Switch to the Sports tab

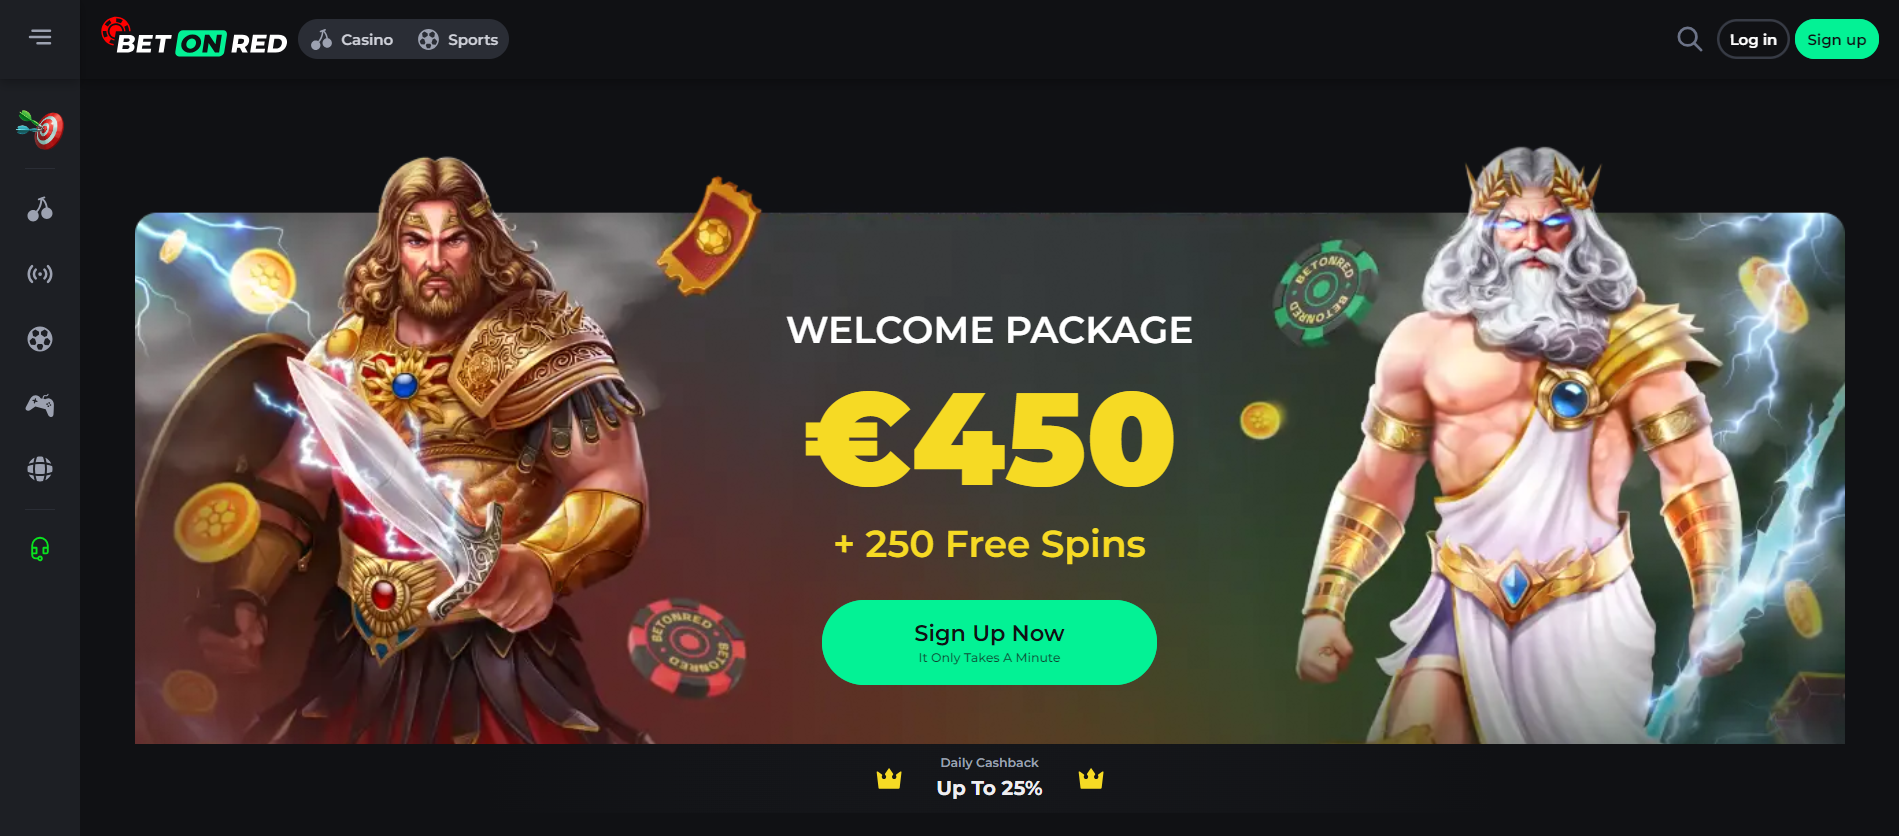point(458,39)
